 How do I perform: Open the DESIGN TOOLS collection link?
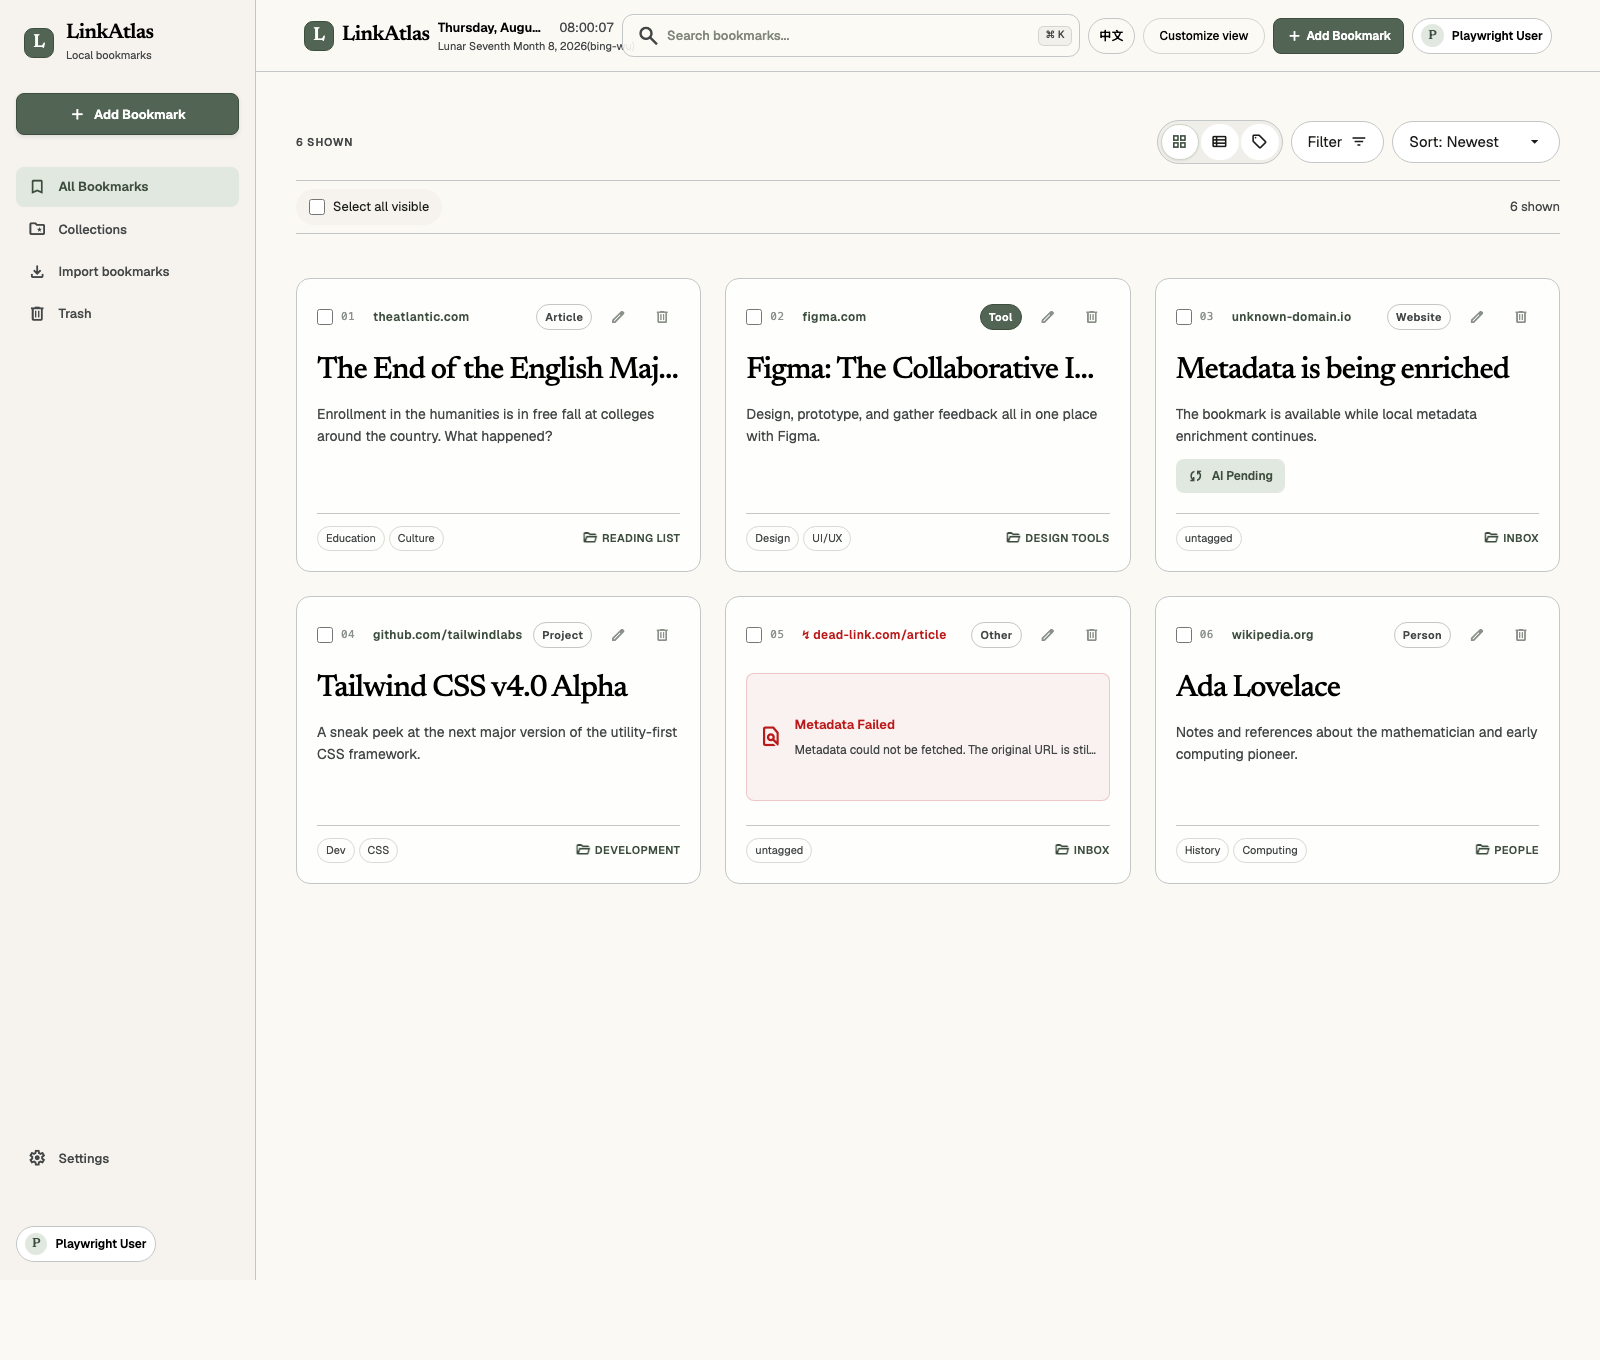(1057, 538)
